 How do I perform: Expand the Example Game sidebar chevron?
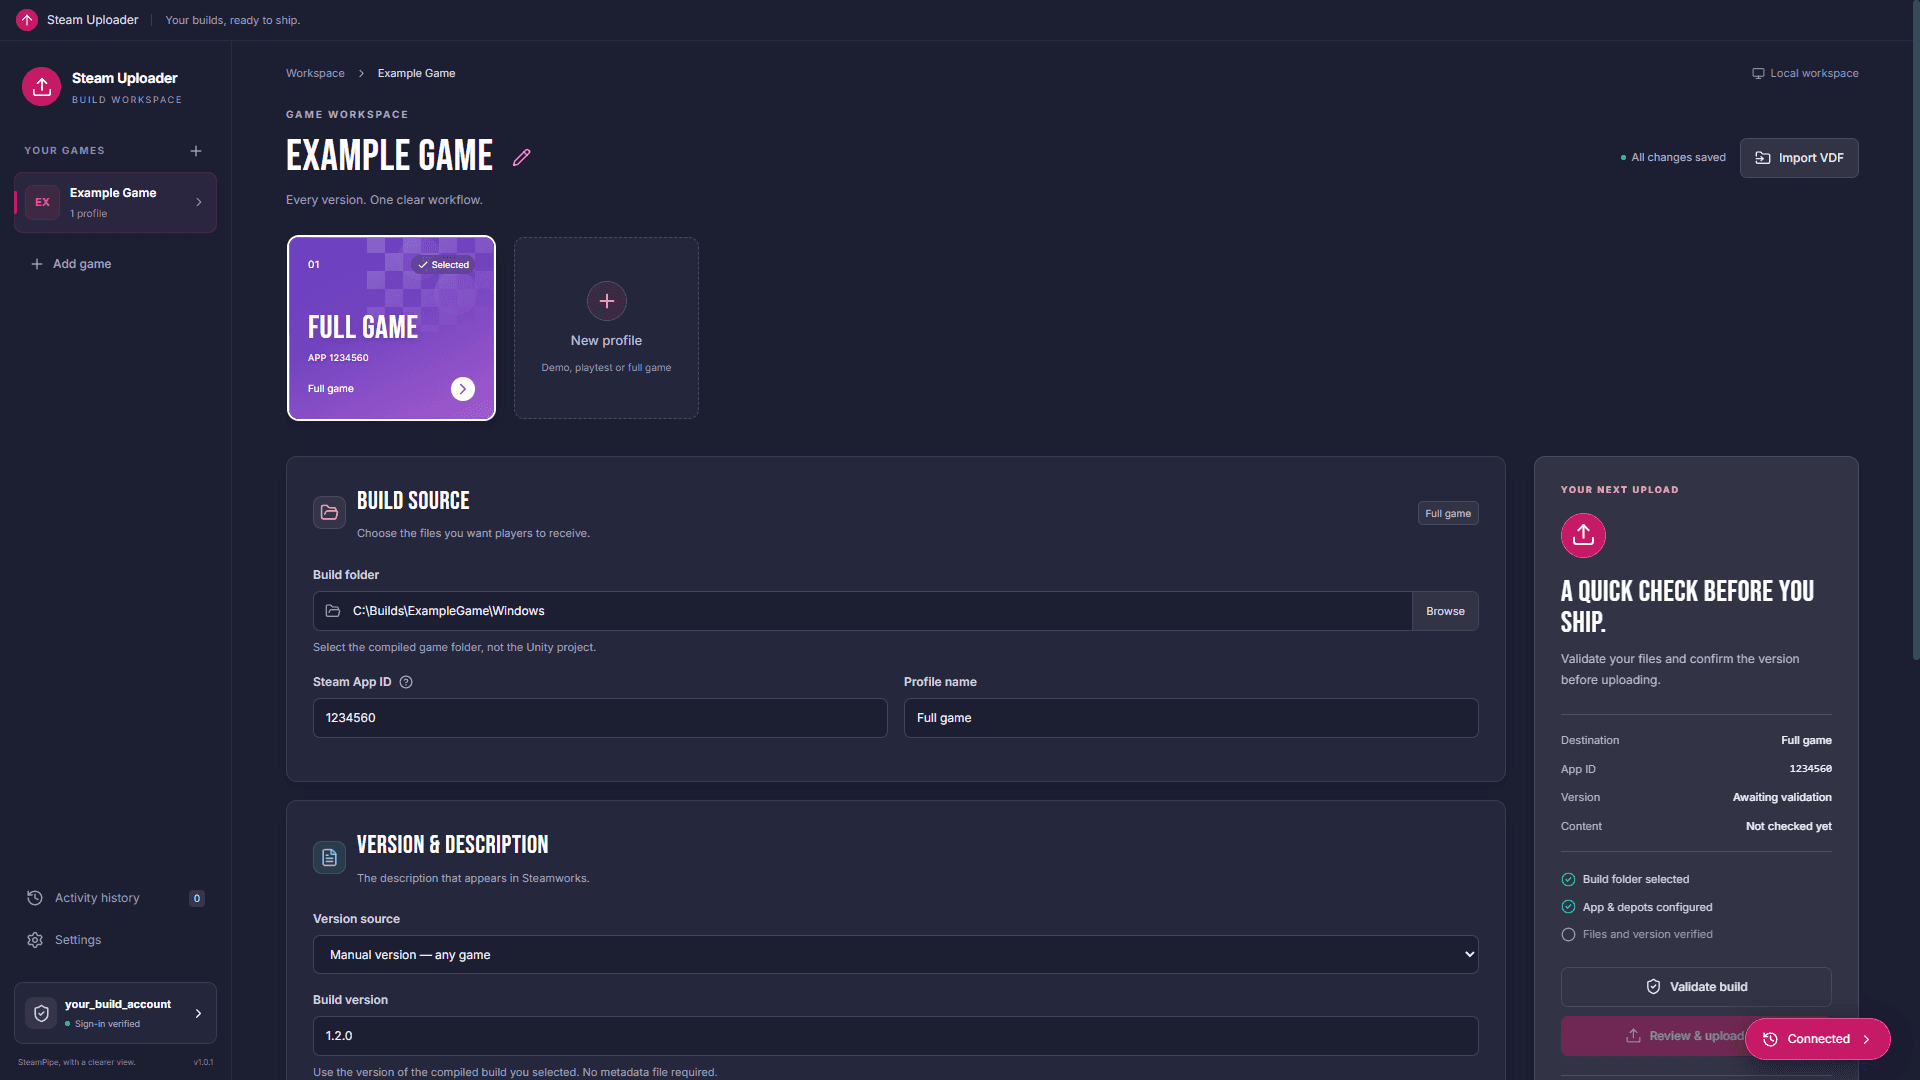(199, 202)
